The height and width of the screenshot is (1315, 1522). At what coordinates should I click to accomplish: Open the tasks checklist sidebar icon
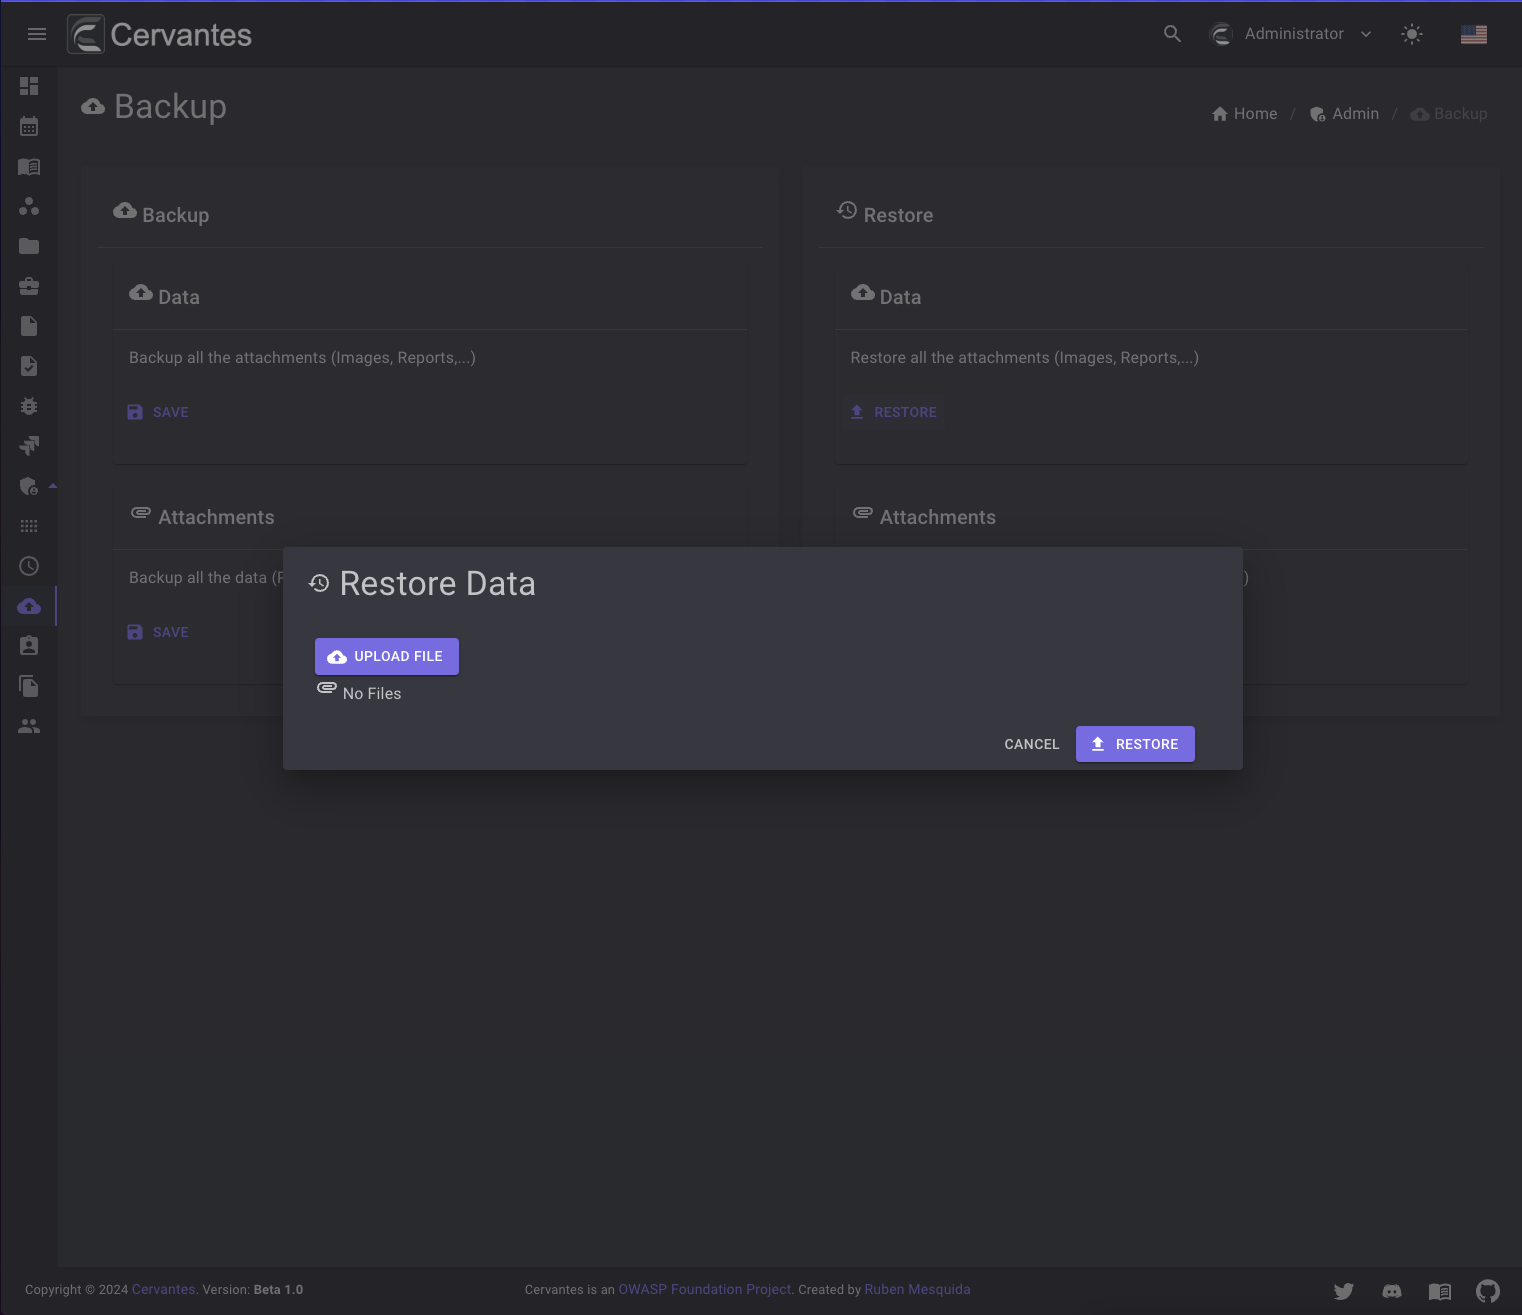click(29, 366)
